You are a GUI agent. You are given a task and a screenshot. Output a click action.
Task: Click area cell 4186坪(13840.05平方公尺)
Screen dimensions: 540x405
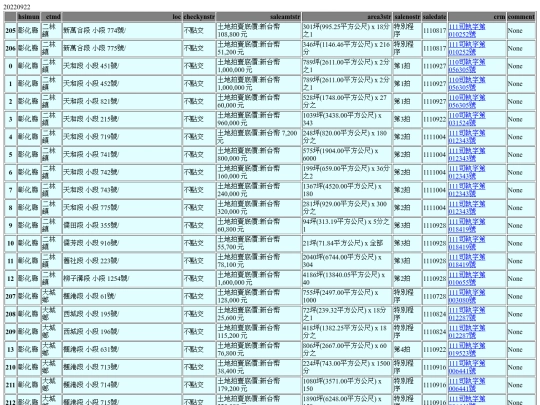pyautogui.click(x=347, y=279)
